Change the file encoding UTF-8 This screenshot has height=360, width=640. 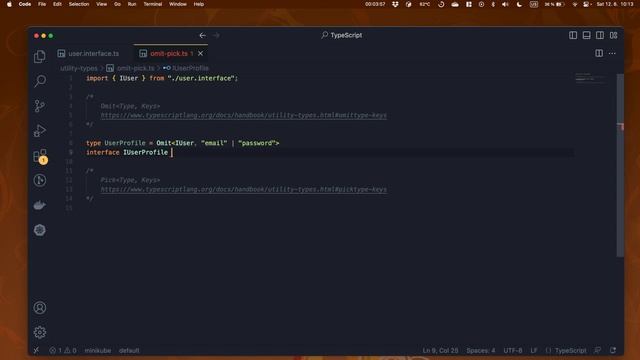513,350
